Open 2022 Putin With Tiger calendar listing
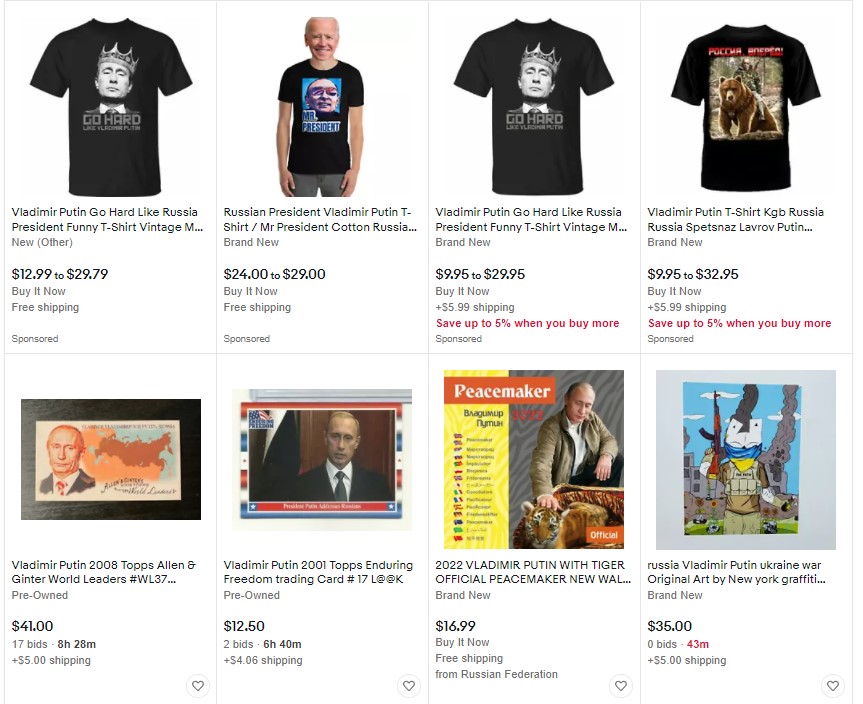The width and height of the screenshot is (863, 704). [x=533, y=572]
